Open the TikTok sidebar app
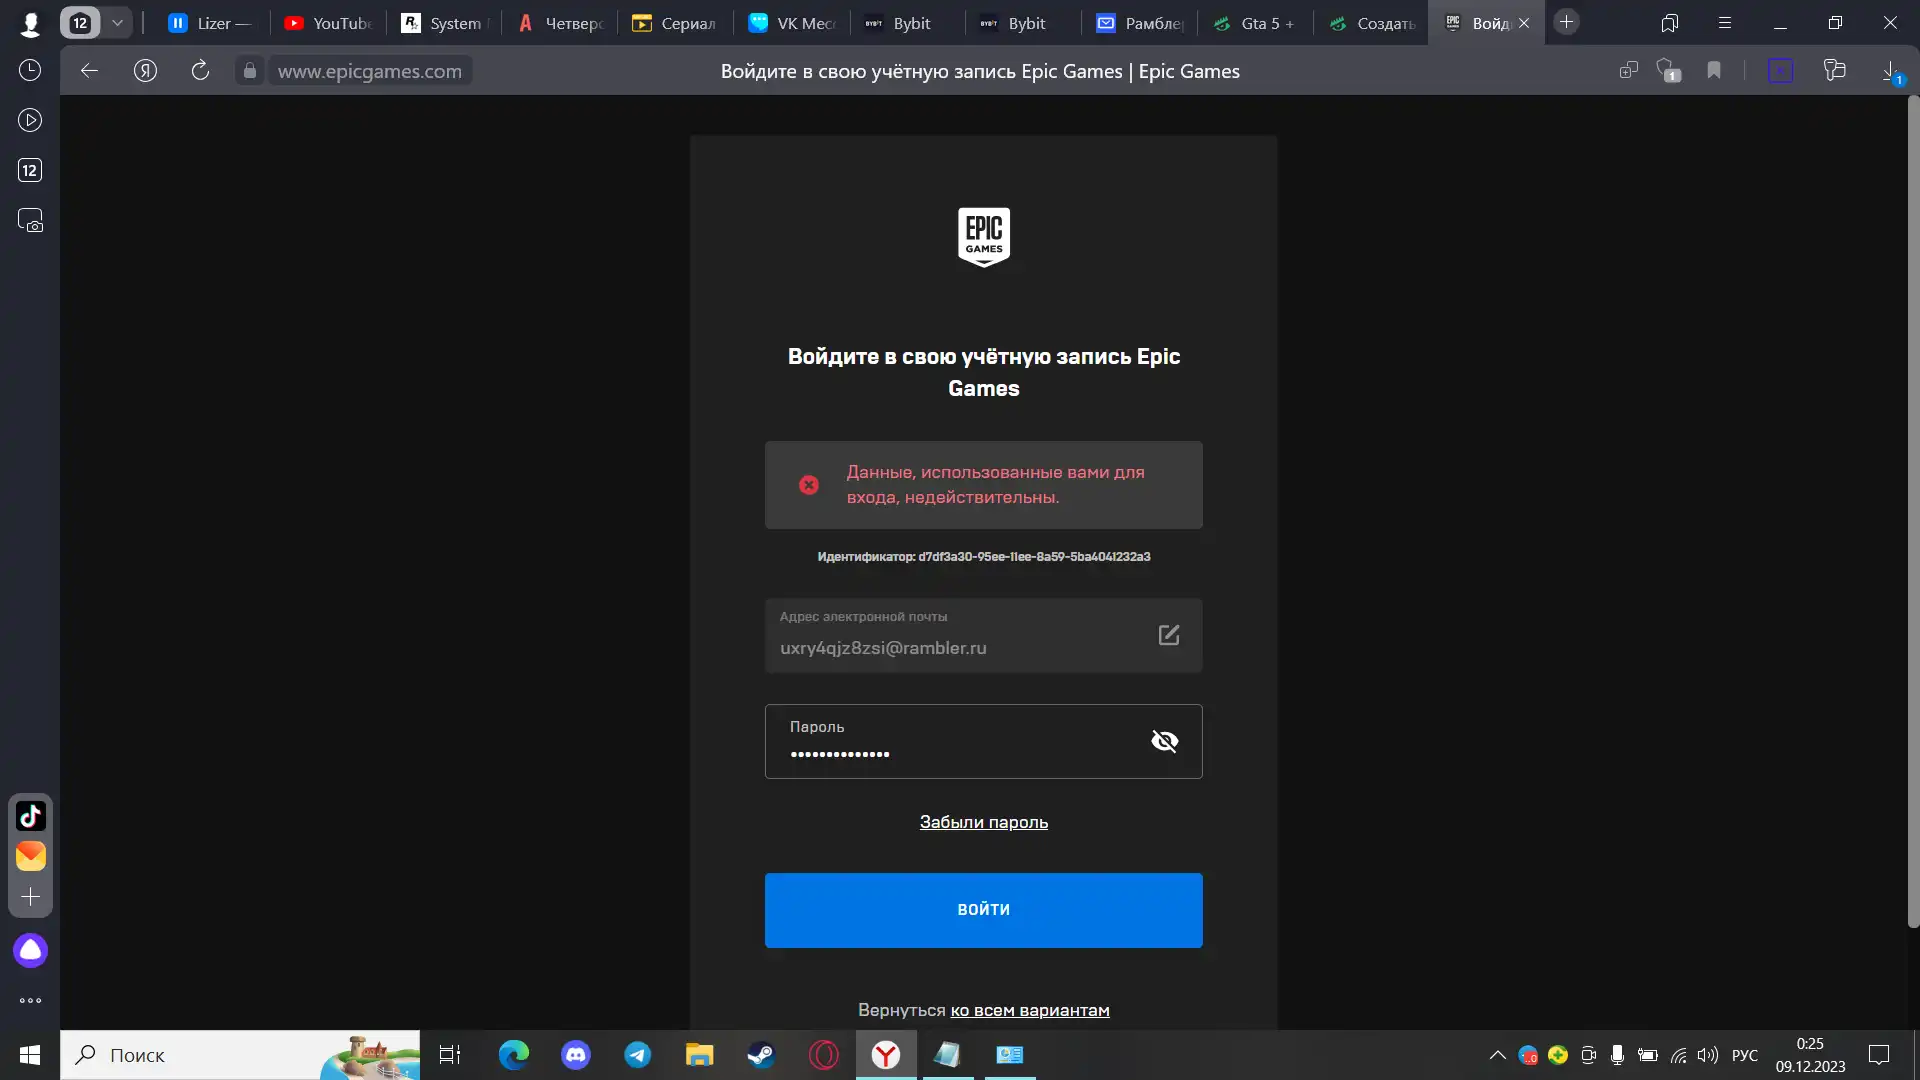Viewport: 1920px width, 1080px height. [30, 816]
